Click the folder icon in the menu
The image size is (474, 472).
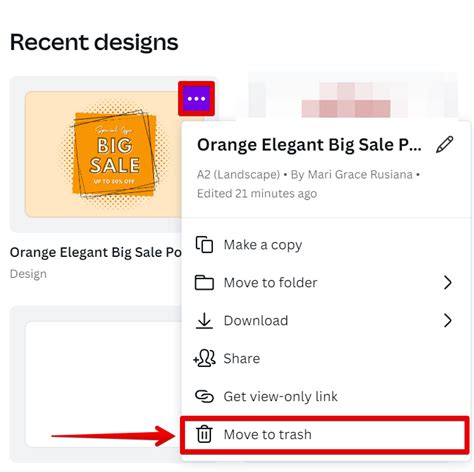(204, 283)
